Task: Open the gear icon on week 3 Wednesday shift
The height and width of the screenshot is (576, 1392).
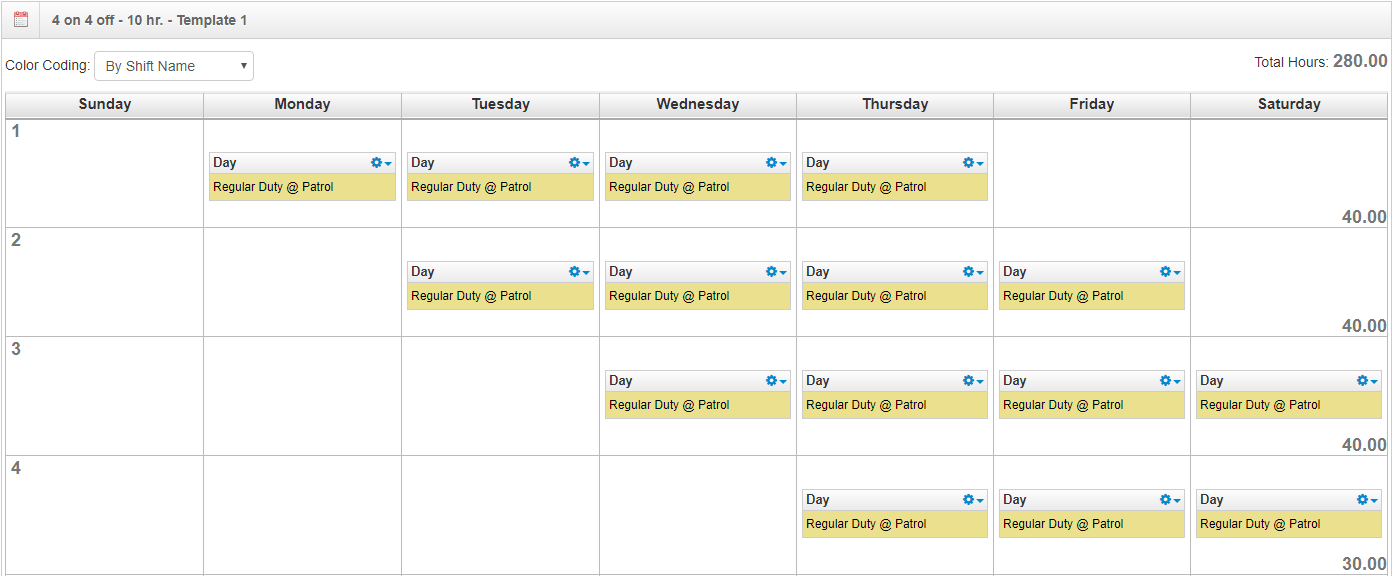Action: (771, 380)
